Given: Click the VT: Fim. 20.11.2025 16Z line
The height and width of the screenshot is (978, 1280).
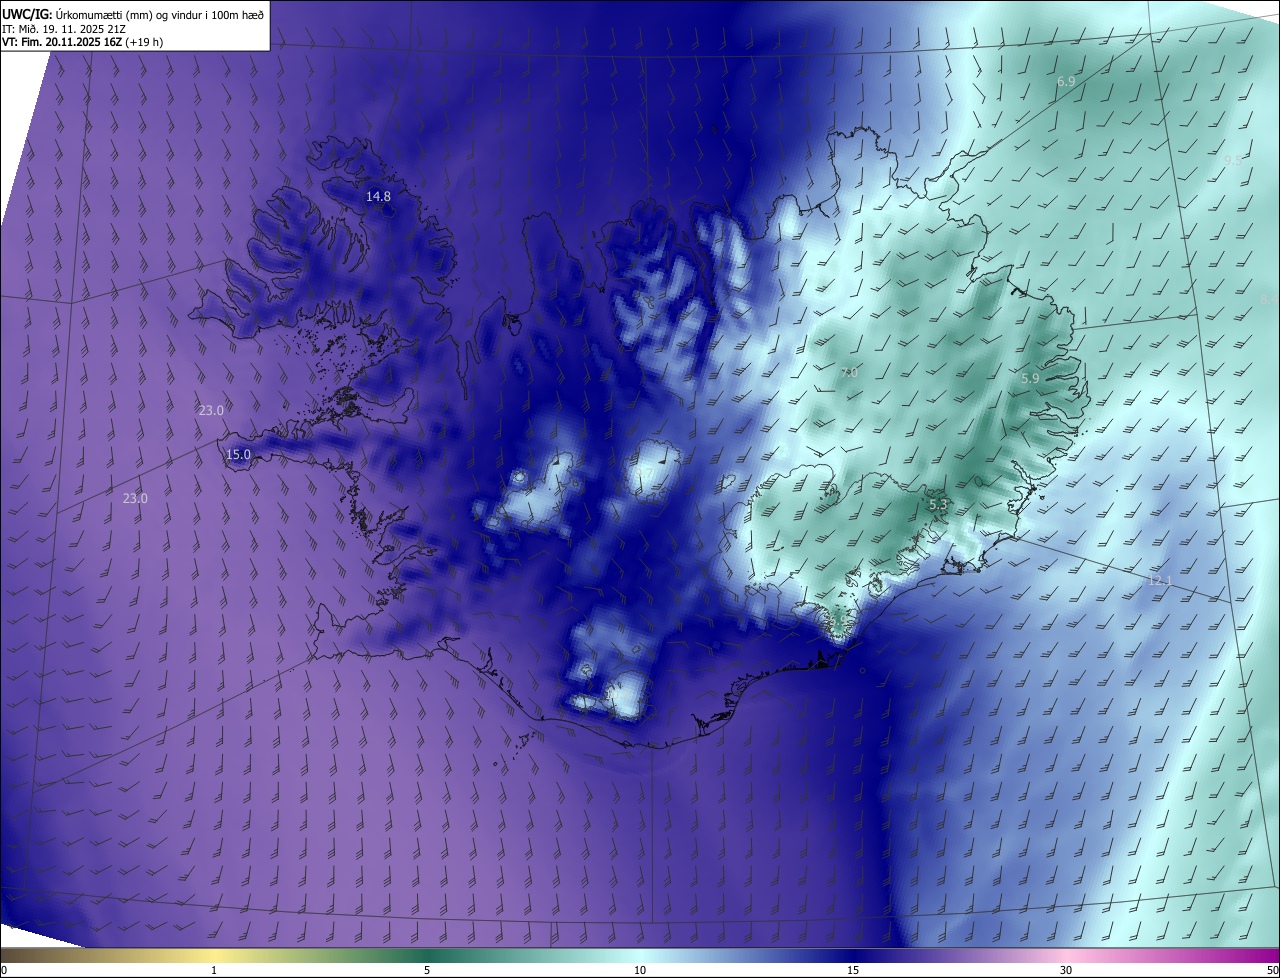Looking at the screenshot, I should (83, 42).
